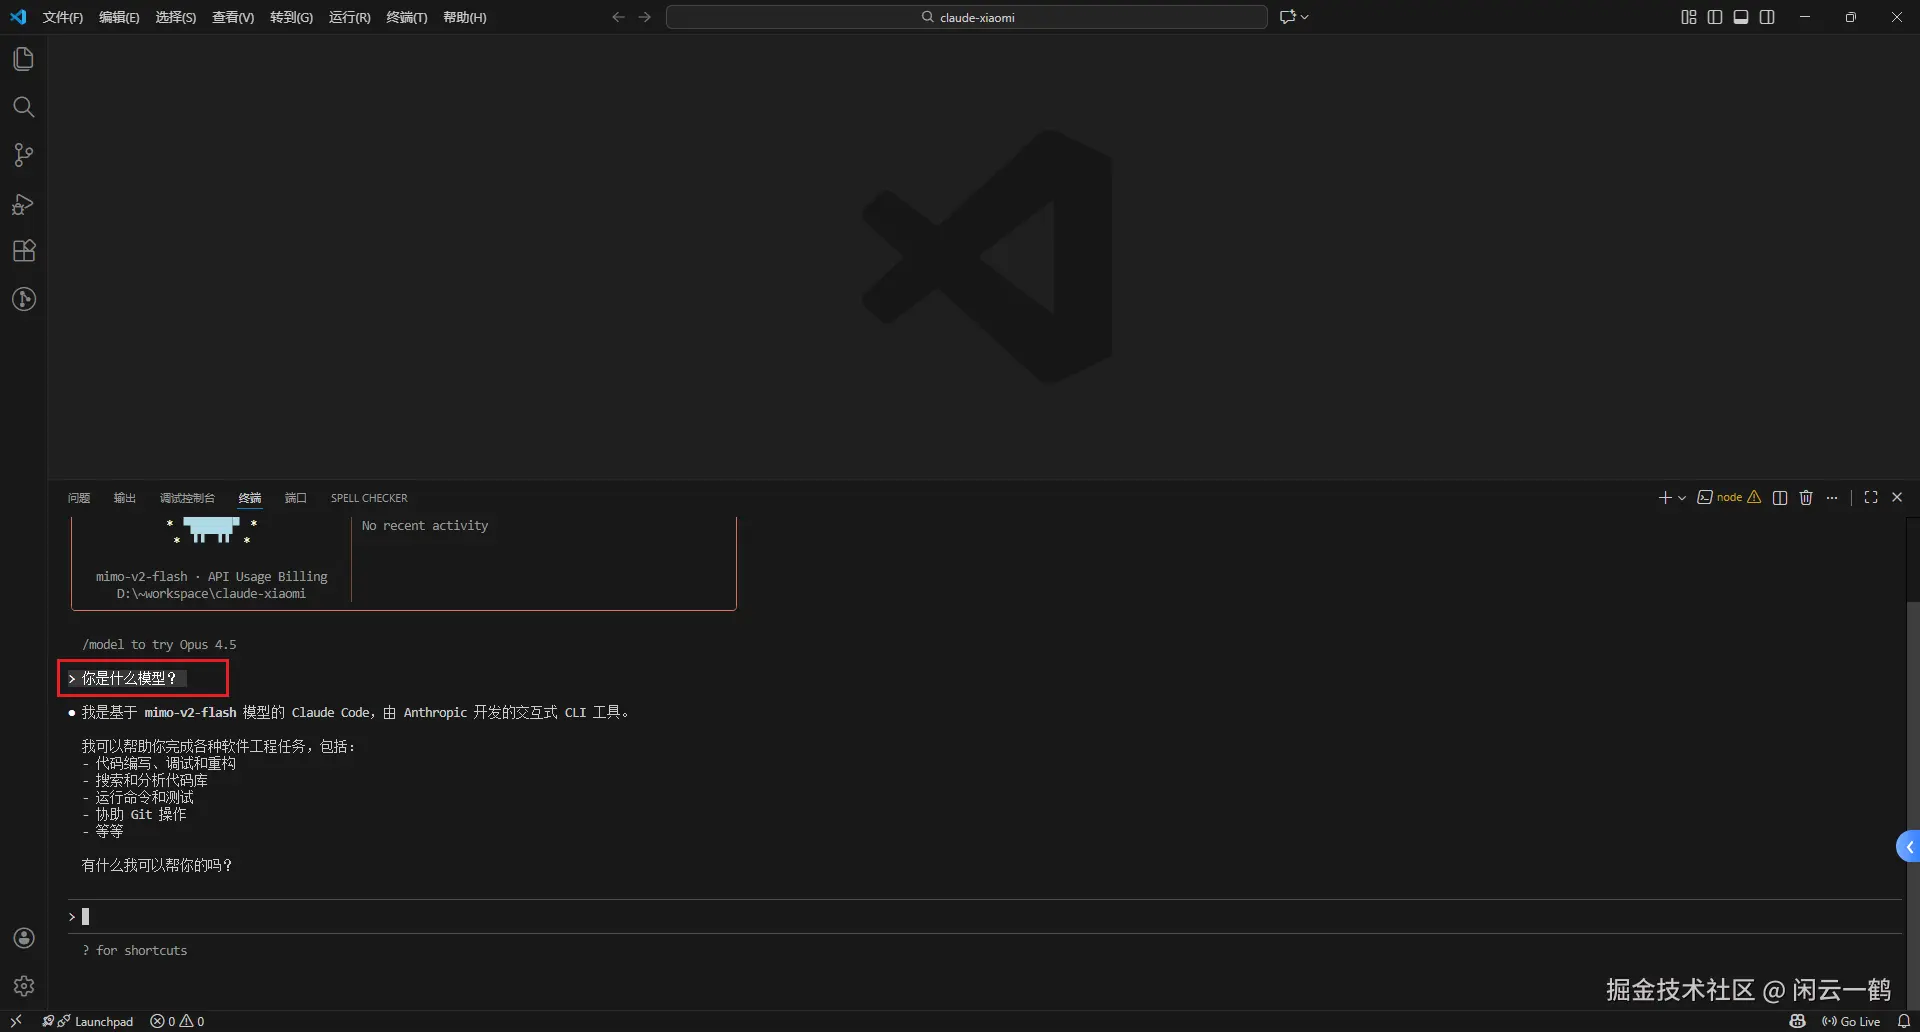Click the line '- 运行命令和测试'
Screen dimensions: 1920x1032
[138, 798]
